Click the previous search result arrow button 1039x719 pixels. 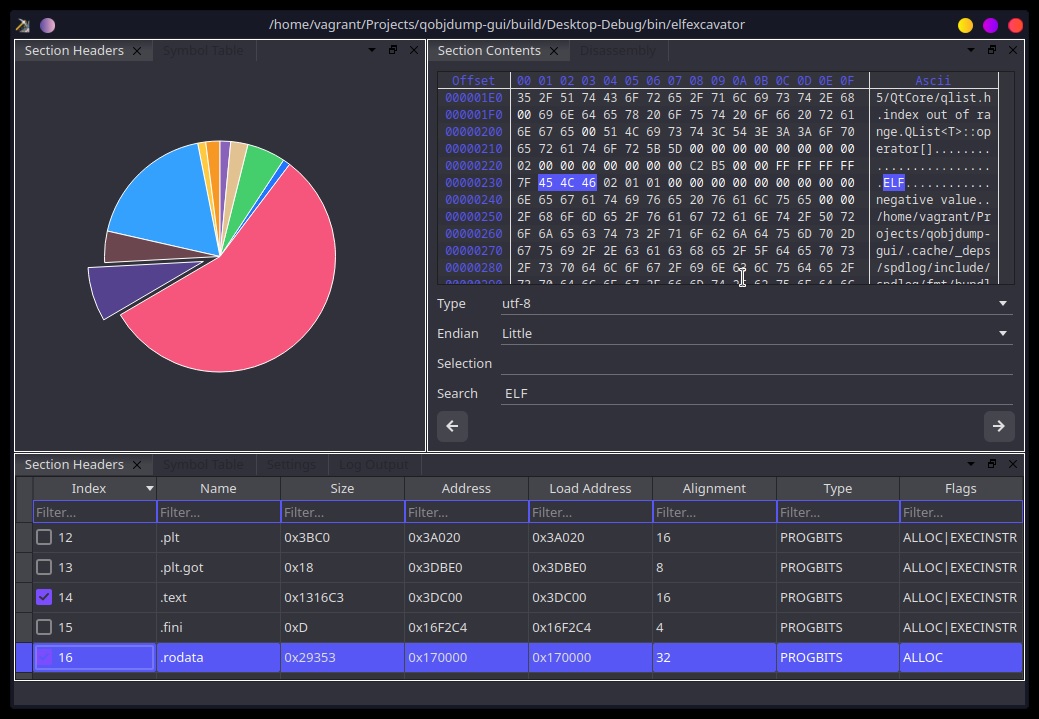point(452,426)
